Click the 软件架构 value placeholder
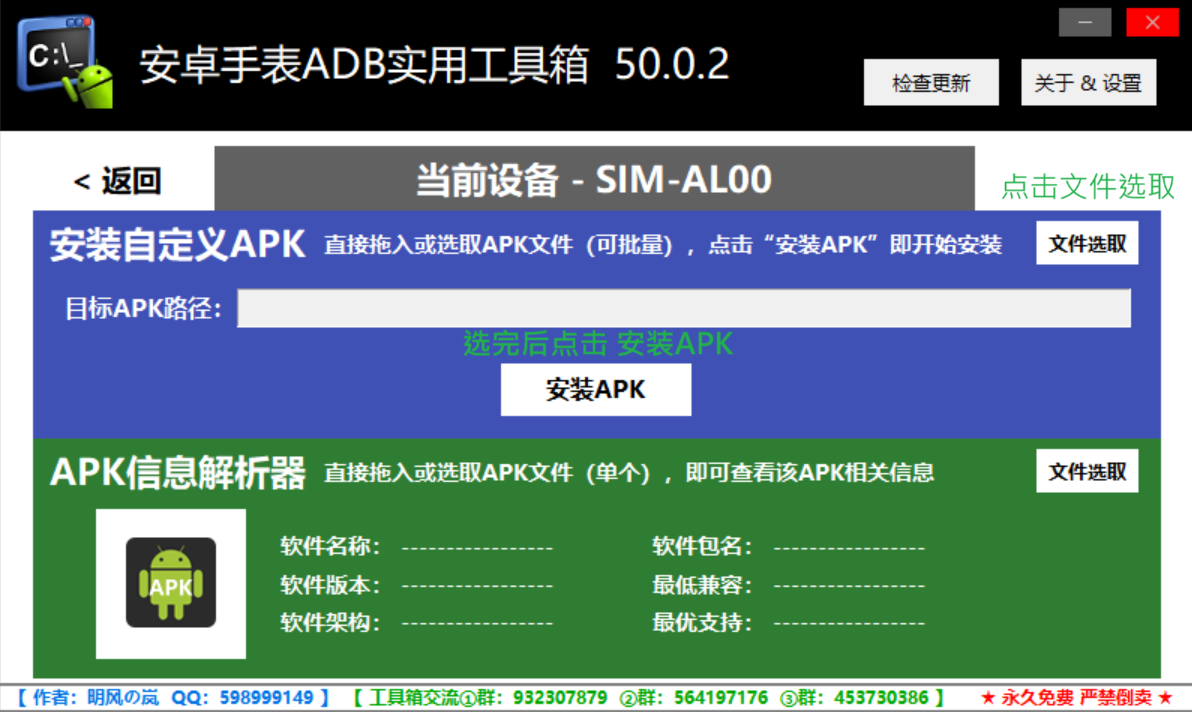The image size is (1192, 712). [x=477, y=624]
